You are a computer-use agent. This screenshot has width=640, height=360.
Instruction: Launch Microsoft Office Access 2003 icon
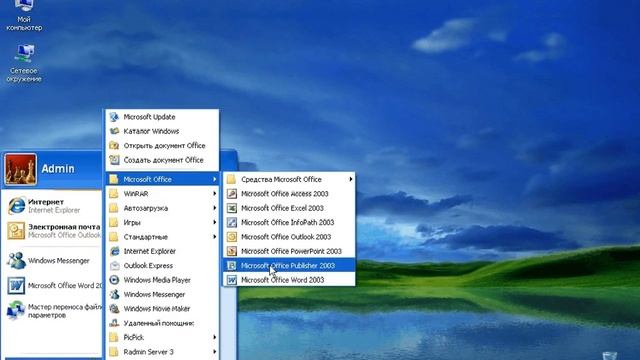pyautogui.click(x=231, y=193)
